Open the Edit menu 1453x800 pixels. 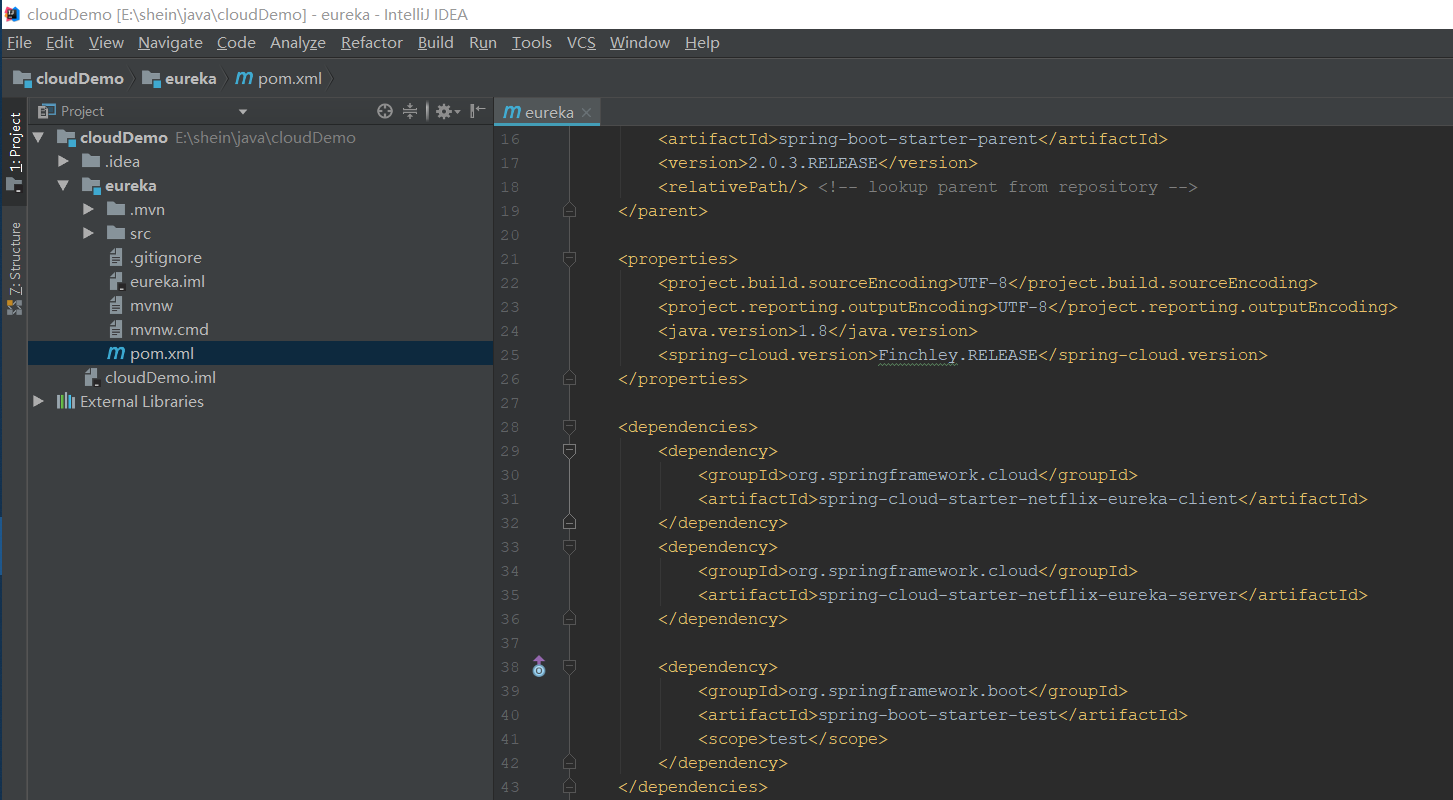coord(60,42)
